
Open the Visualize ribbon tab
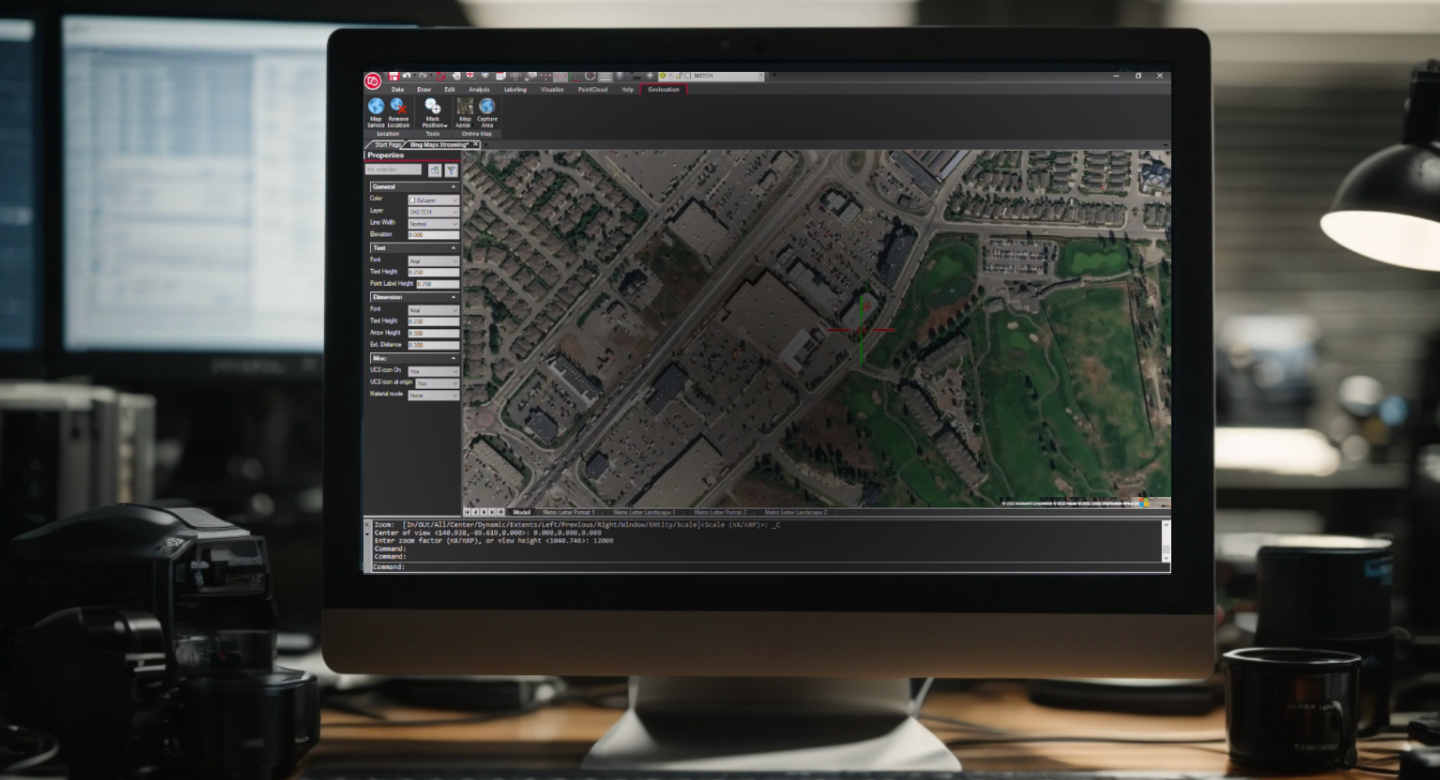pyautogui.click(x=552, y=89)
